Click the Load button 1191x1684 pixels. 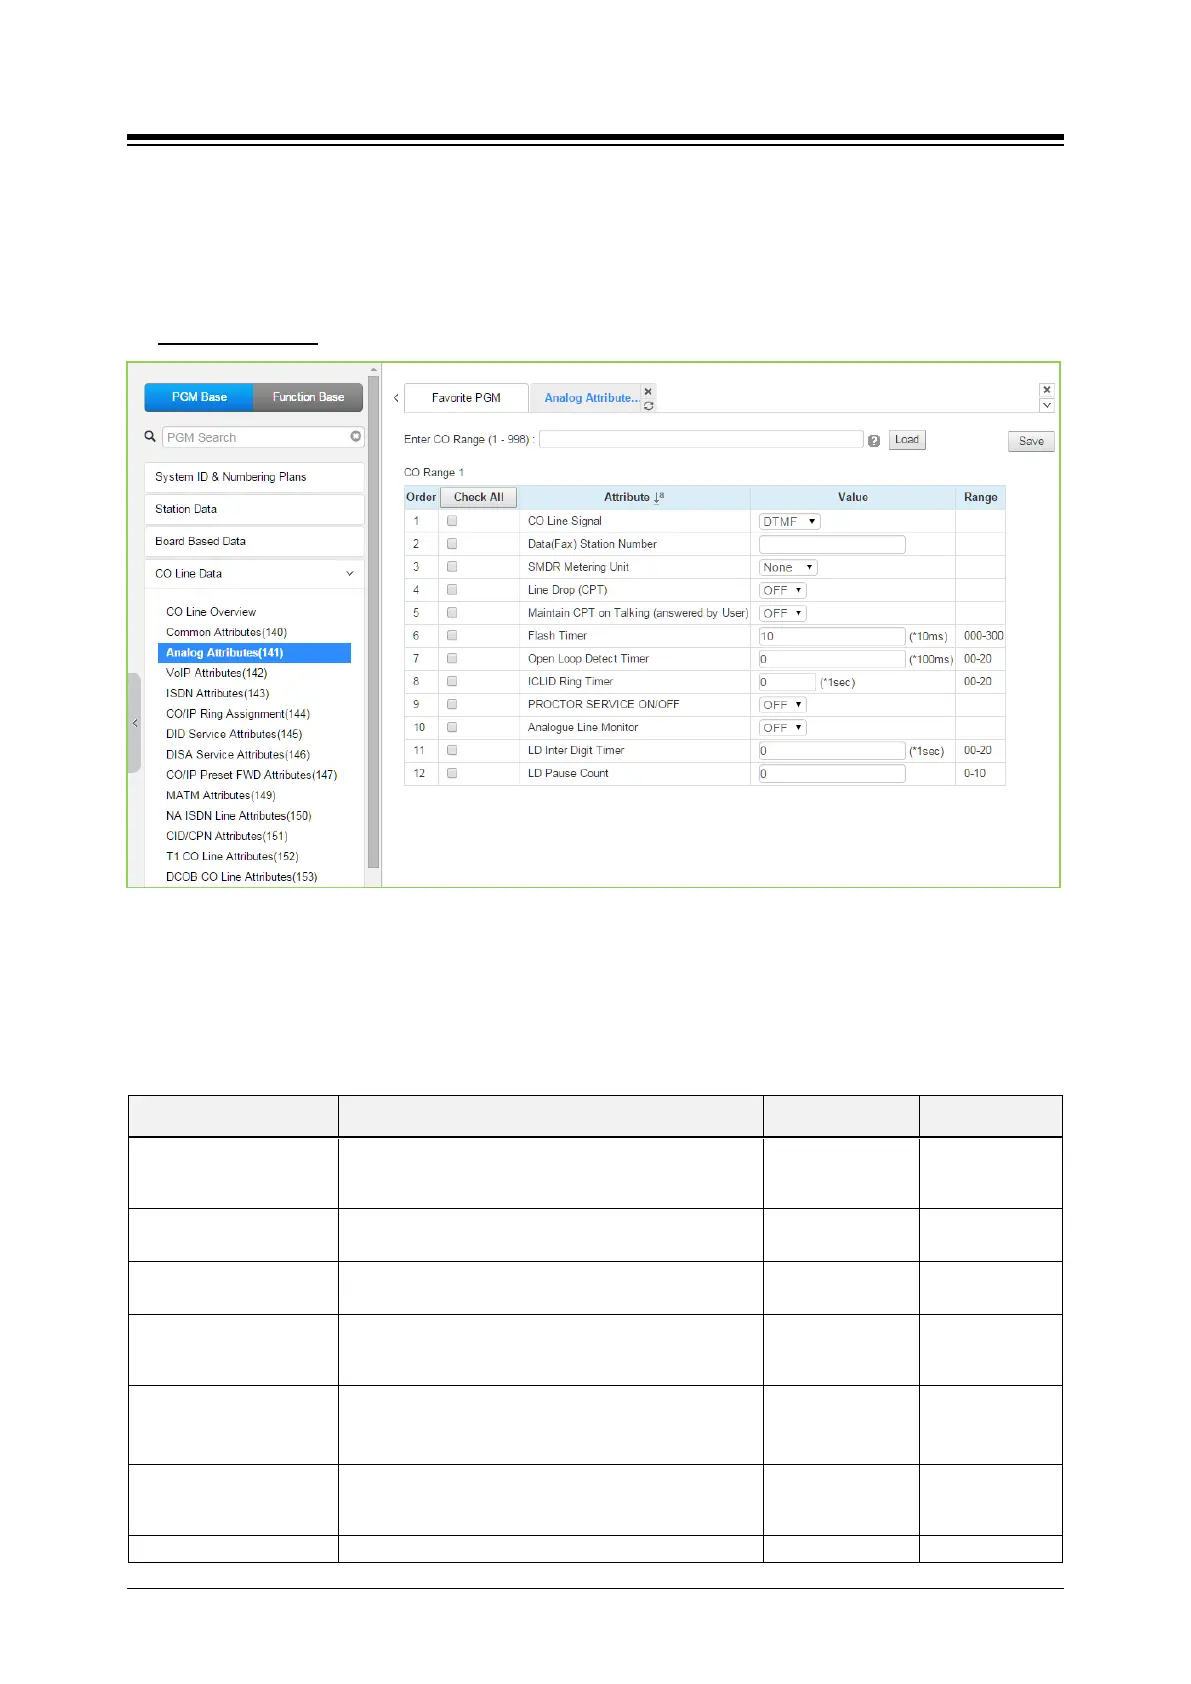pyautogui.click(x=907, y=440)
